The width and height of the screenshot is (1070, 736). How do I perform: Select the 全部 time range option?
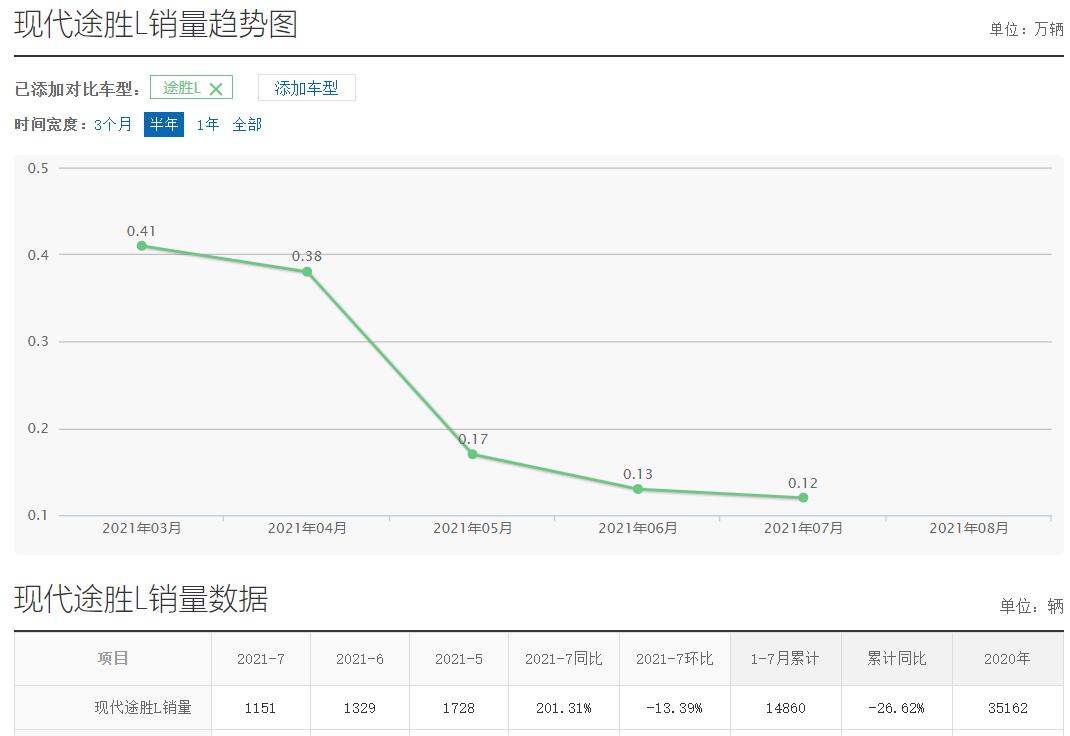pyautogui.click(x=246, y=125)
